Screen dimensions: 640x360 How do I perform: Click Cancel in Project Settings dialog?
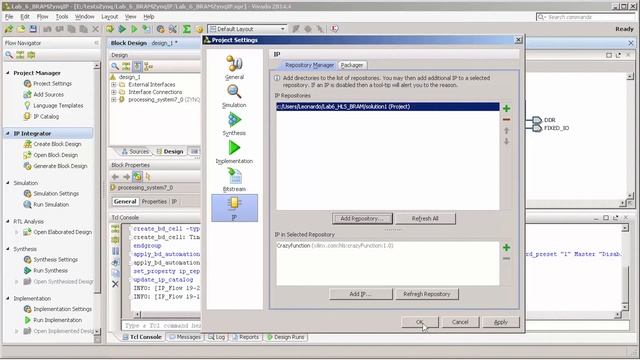click(460, 322)
